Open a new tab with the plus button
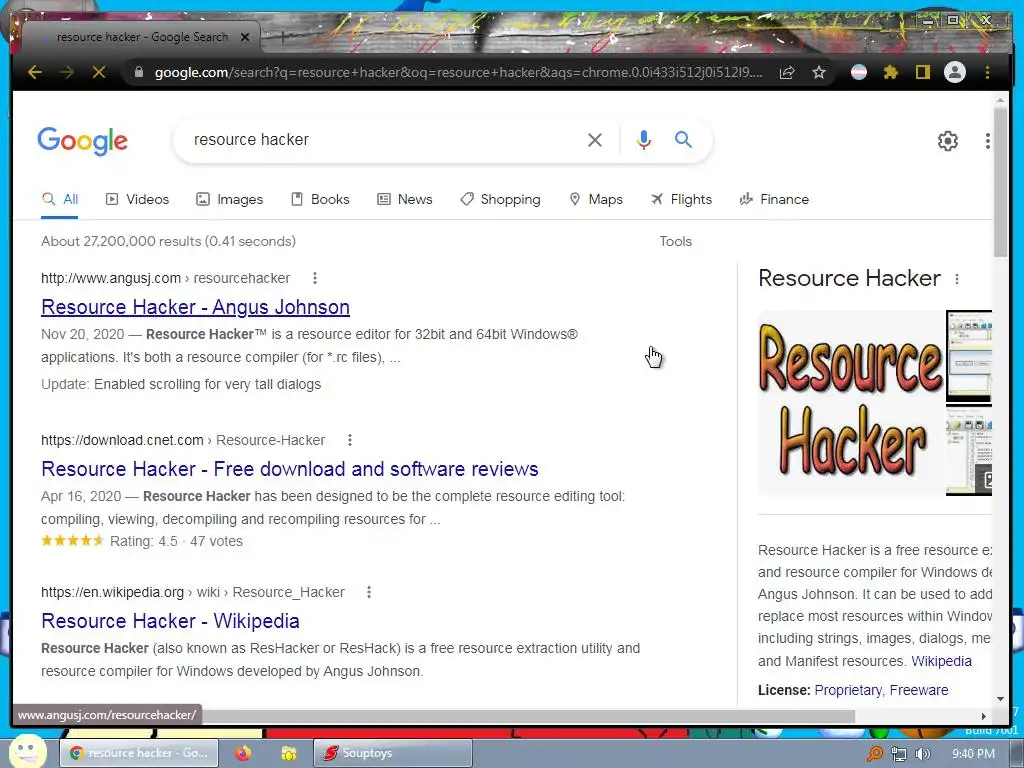1024x768 pixels. pyautogui.click(x=283, y=37)
